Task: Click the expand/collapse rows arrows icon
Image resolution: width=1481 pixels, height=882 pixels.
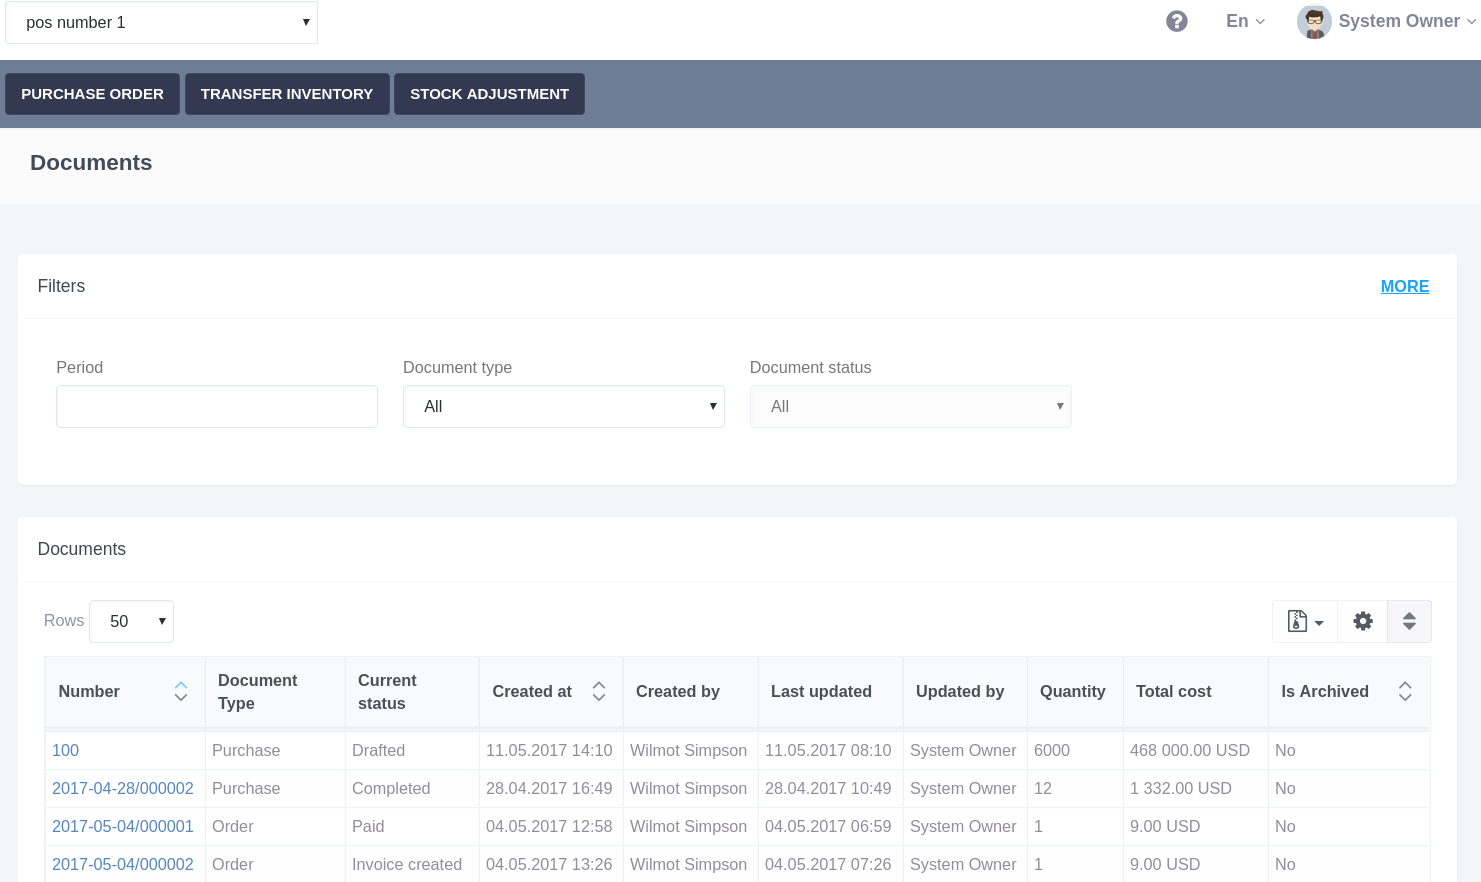Action: click(x=1408, y=621)
